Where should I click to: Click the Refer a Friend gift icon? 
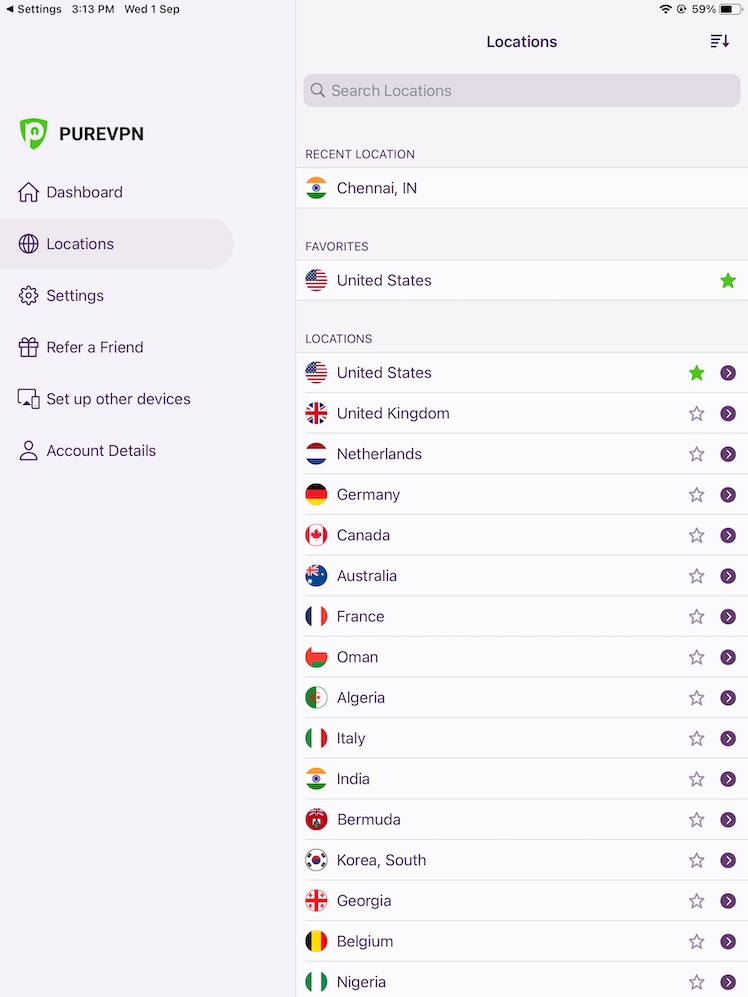coord(29,347)
